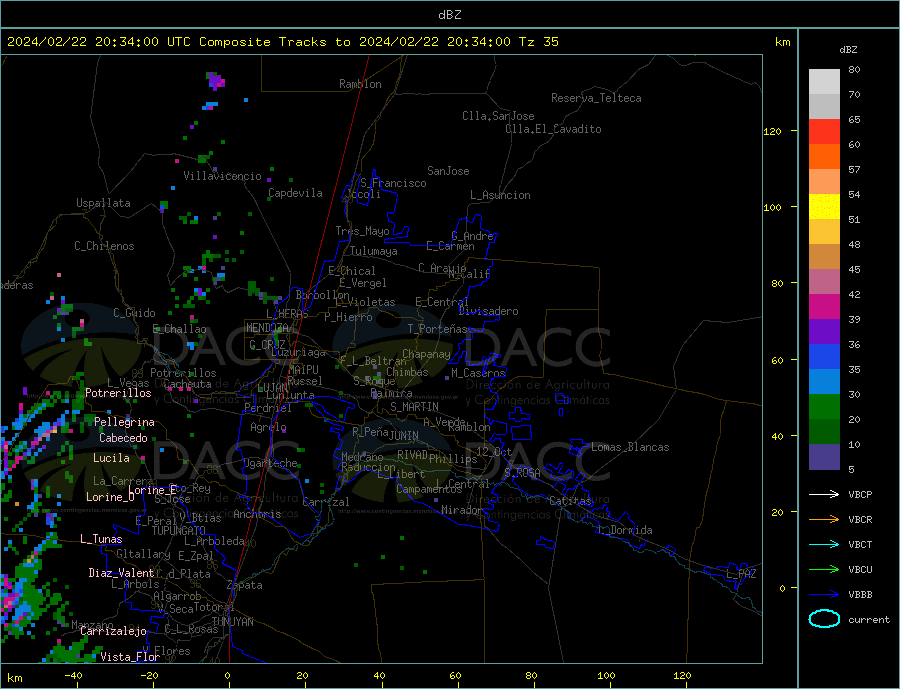Image resolution: width=900 pixels, height=689 pixels.
Task: Click the pink Potrerillos station label
Action: [118, 393]
